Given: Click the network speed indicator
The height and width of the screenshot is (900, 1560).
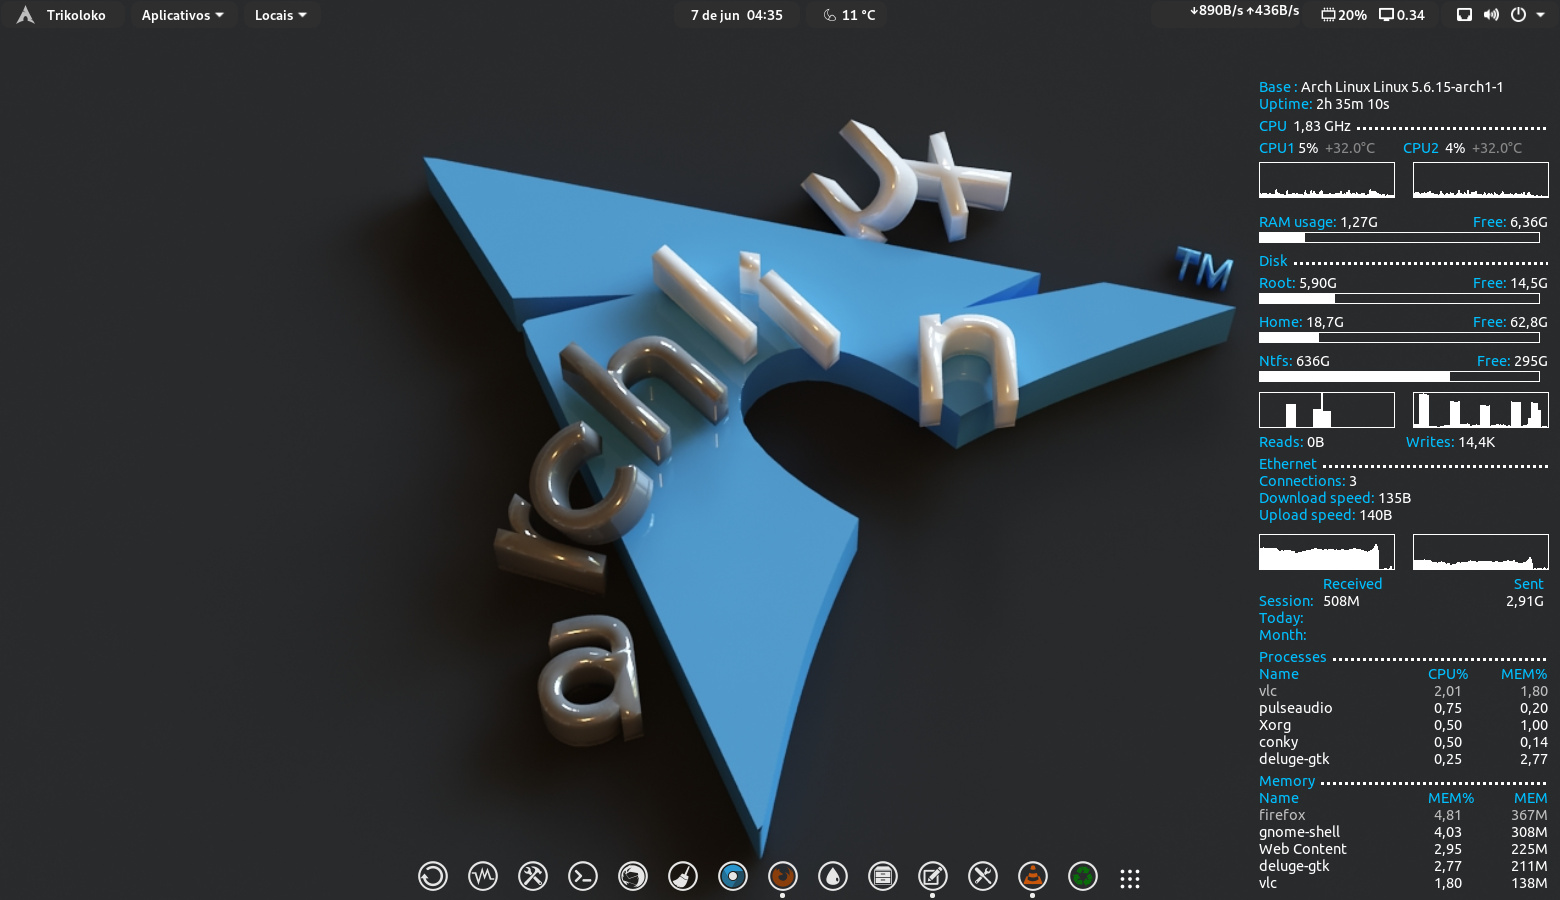Looking at the screenshot, I should coord(1244,11).
